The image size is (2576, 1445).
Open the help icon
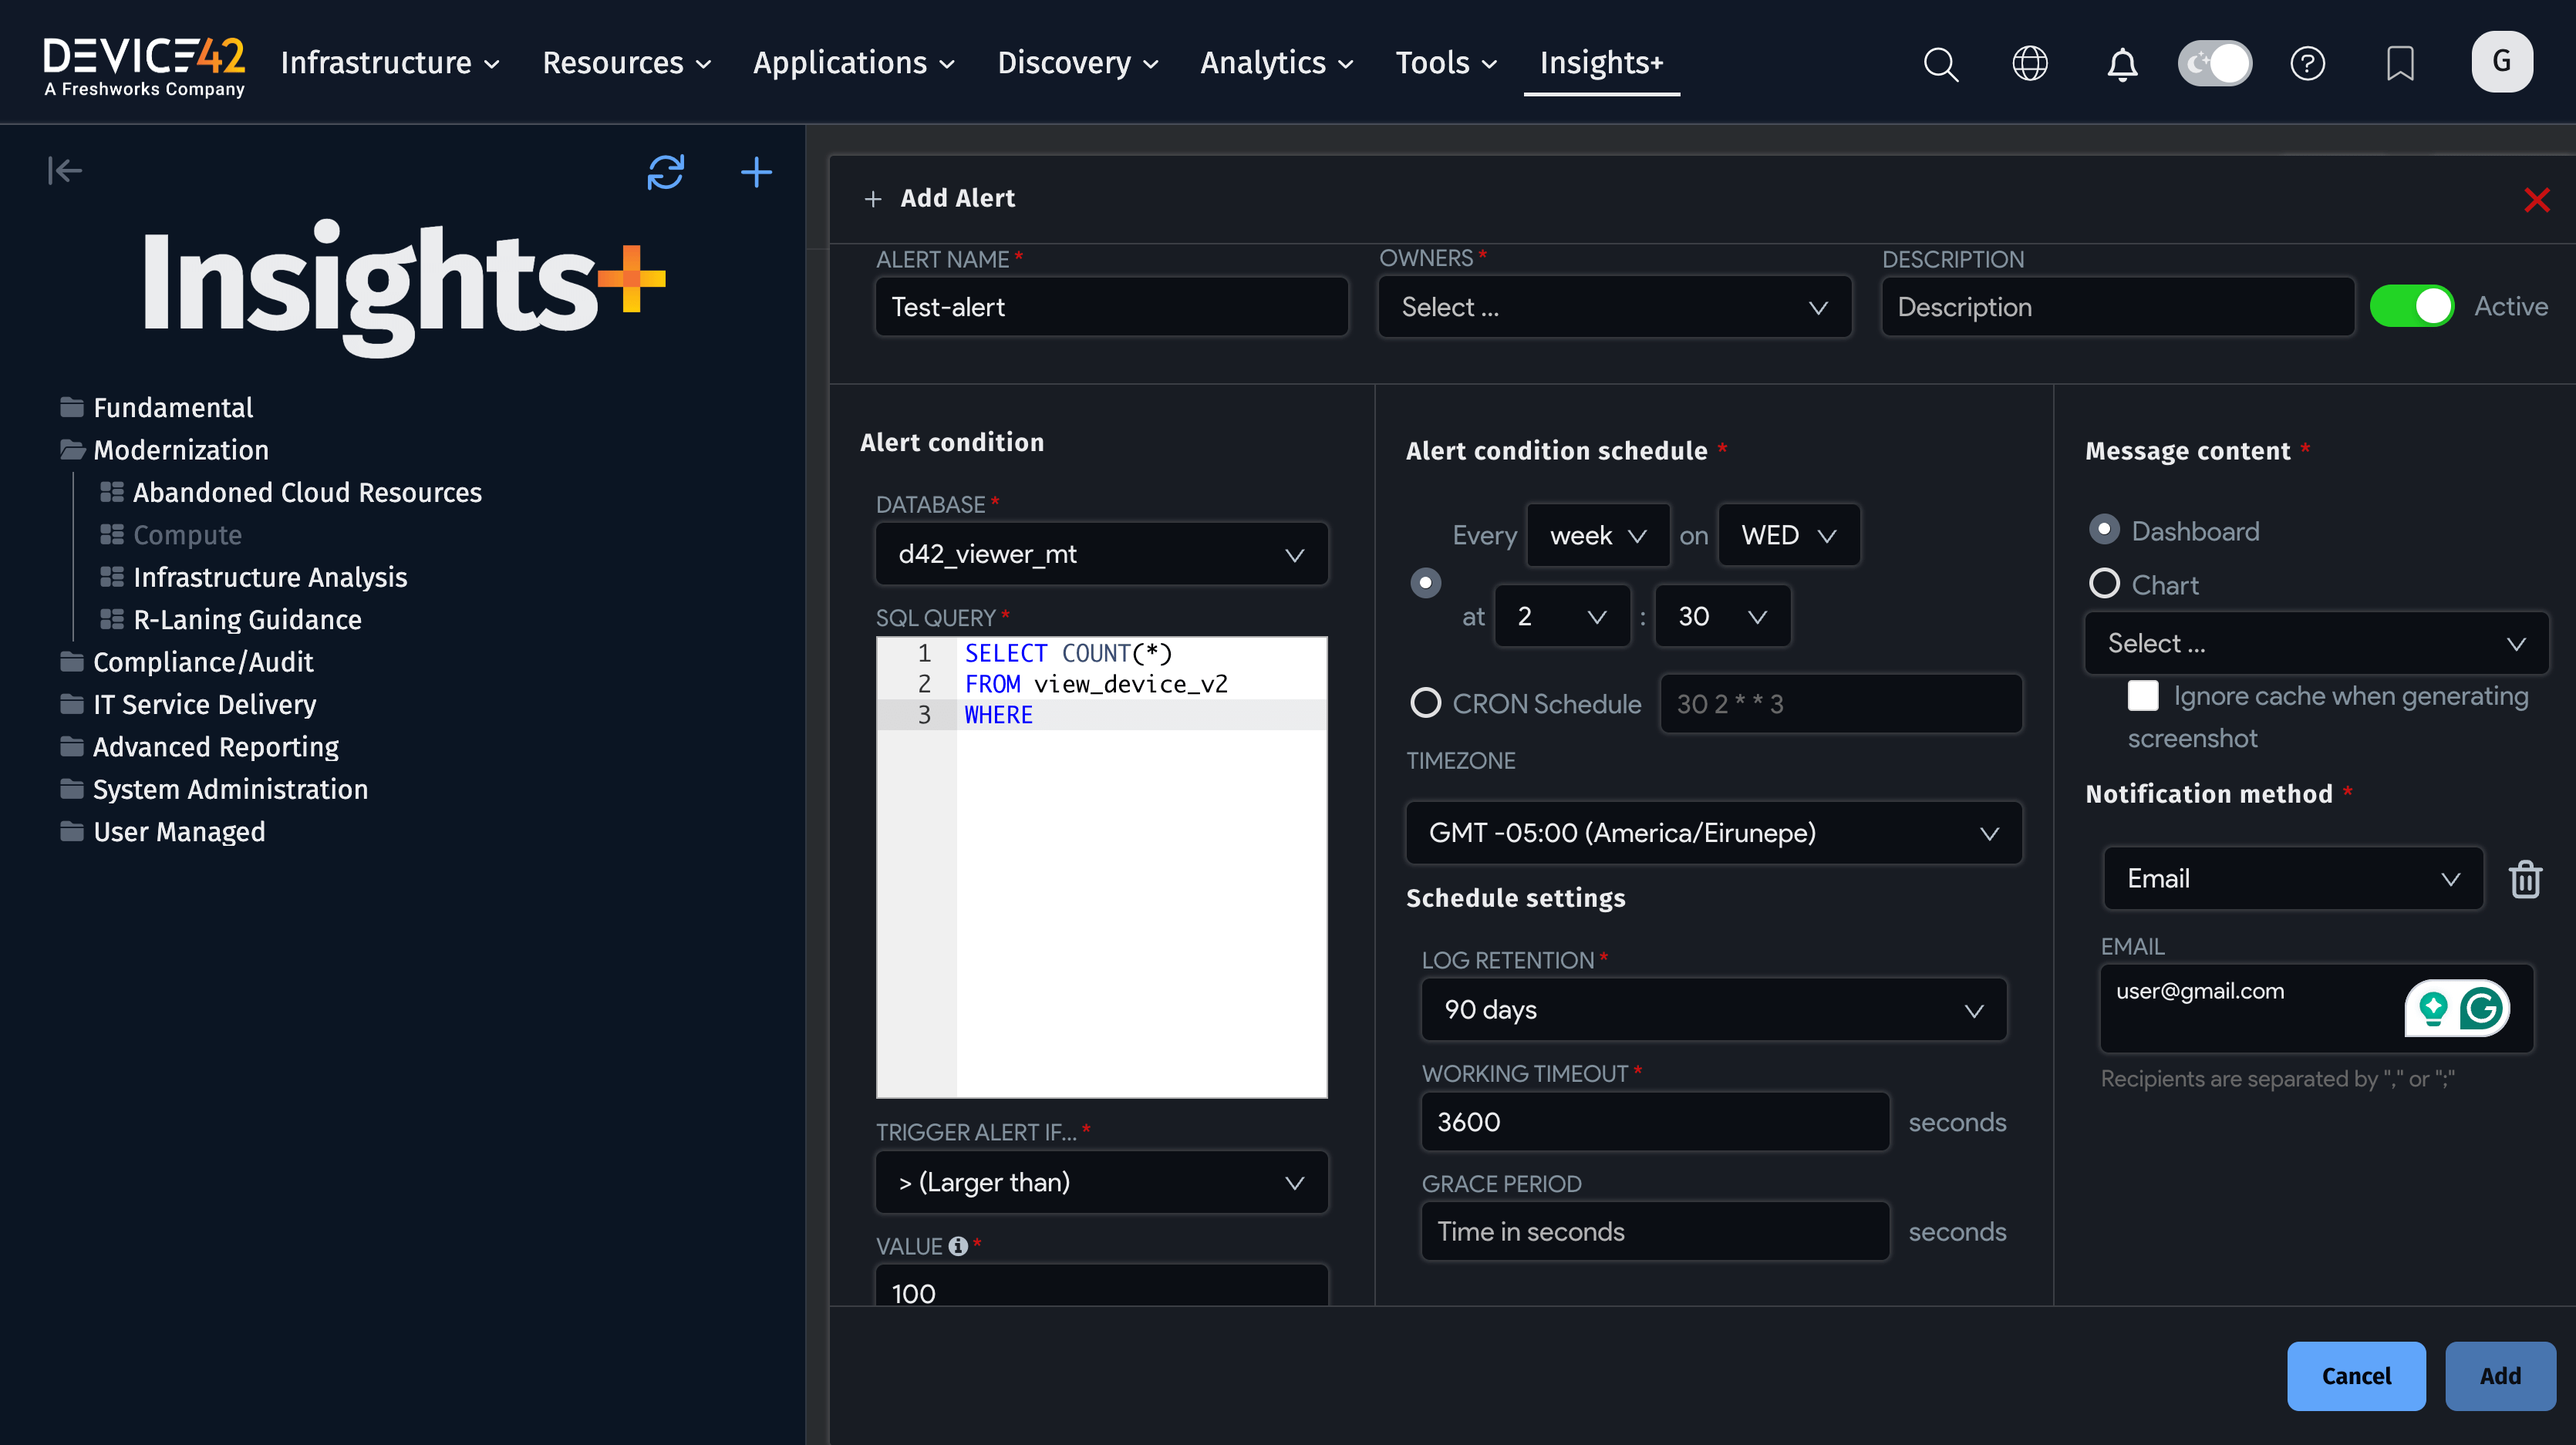click(x=2308, y=63)
